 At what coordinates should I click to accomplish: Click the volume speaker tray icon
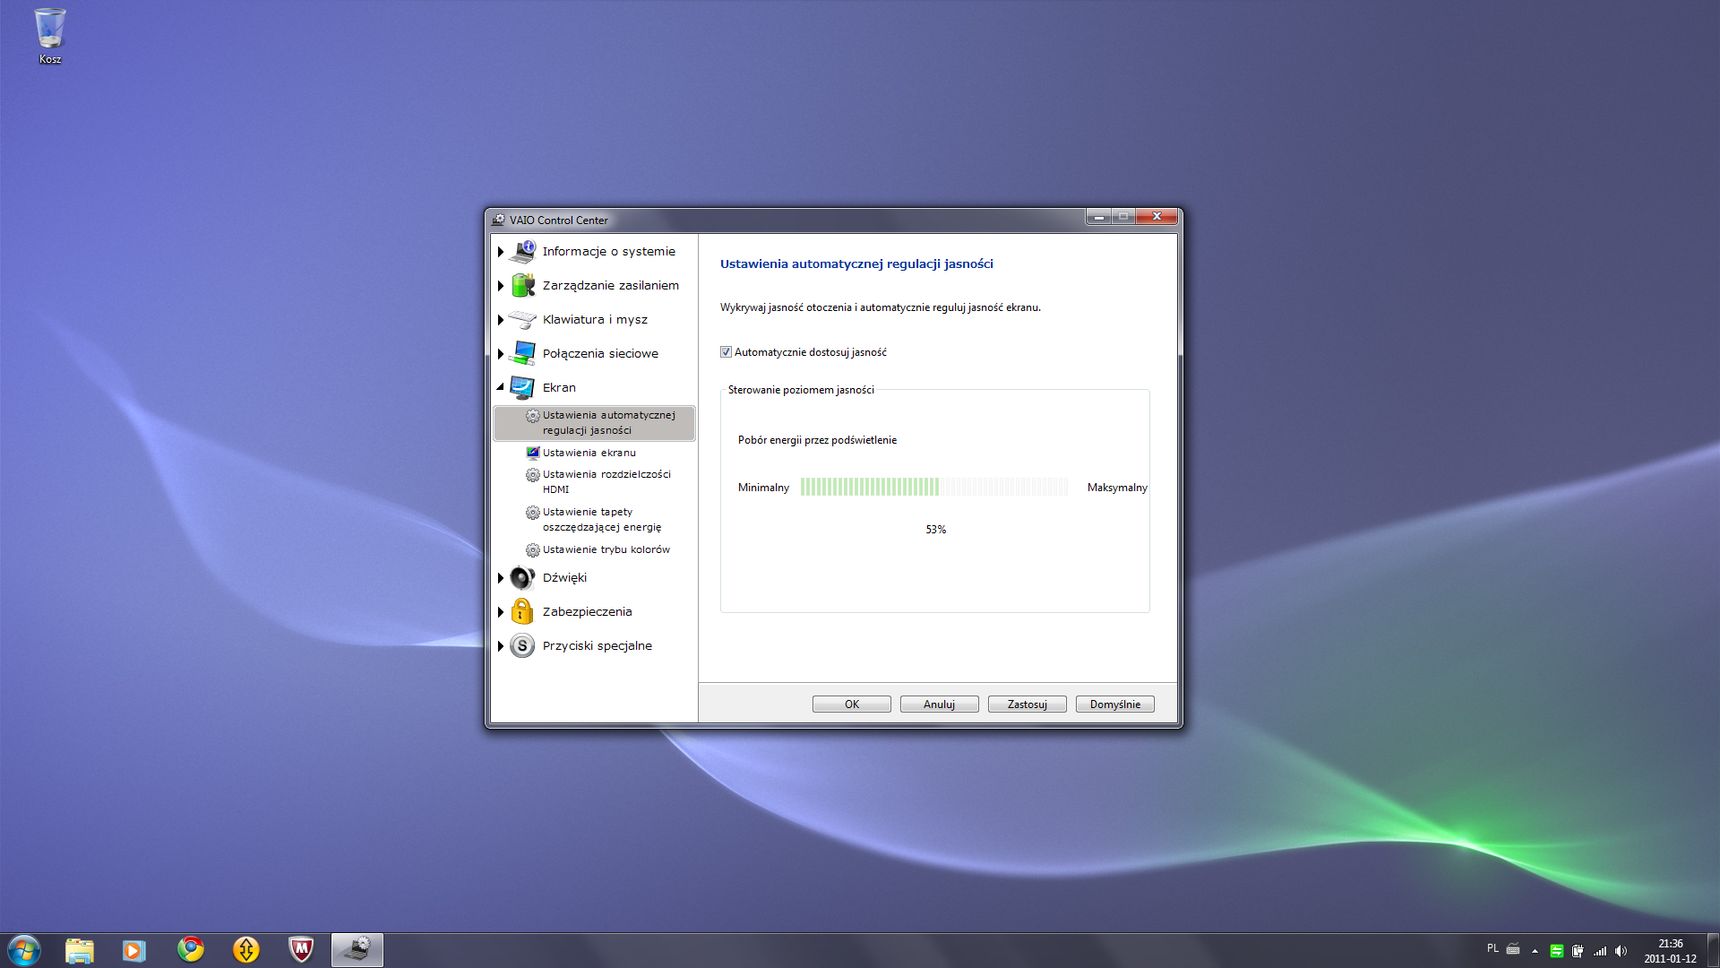pyautogui.click(x=1621, y=951)
